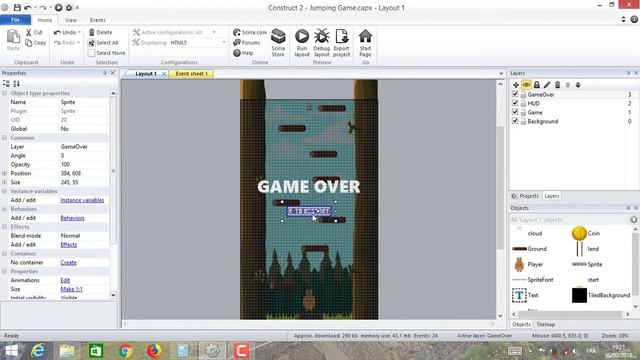Click the Opacity value field

point(84,164)
